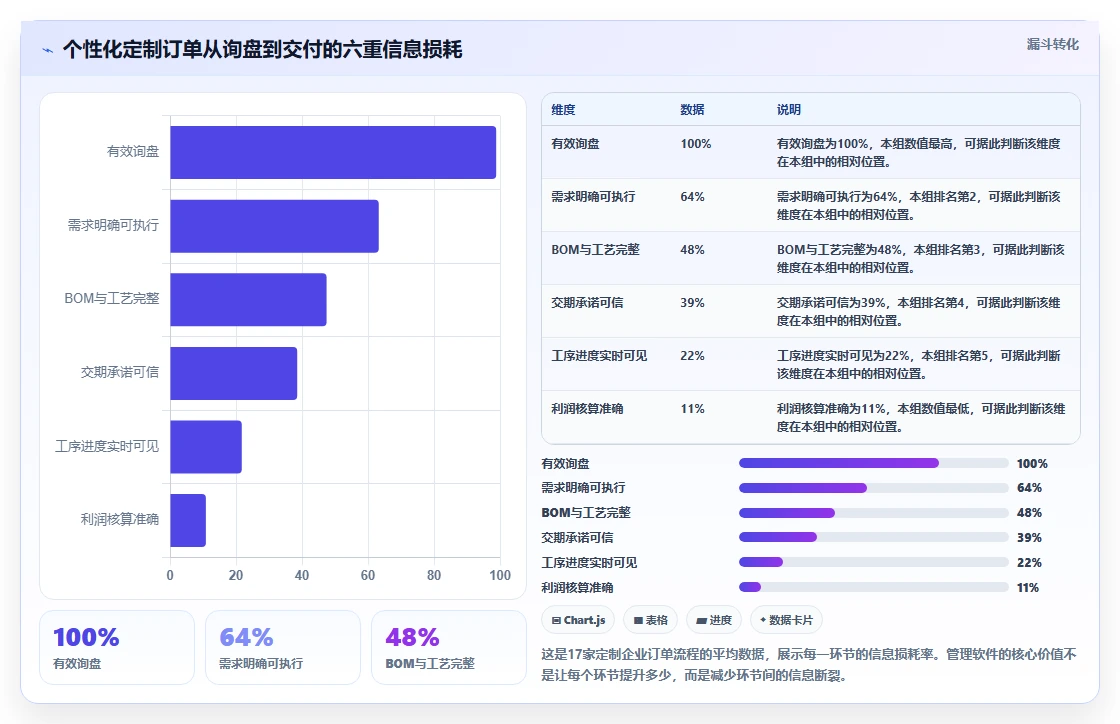Click the 数据 column header
The width and height of the screenshot is (1120, 724).
692,109
